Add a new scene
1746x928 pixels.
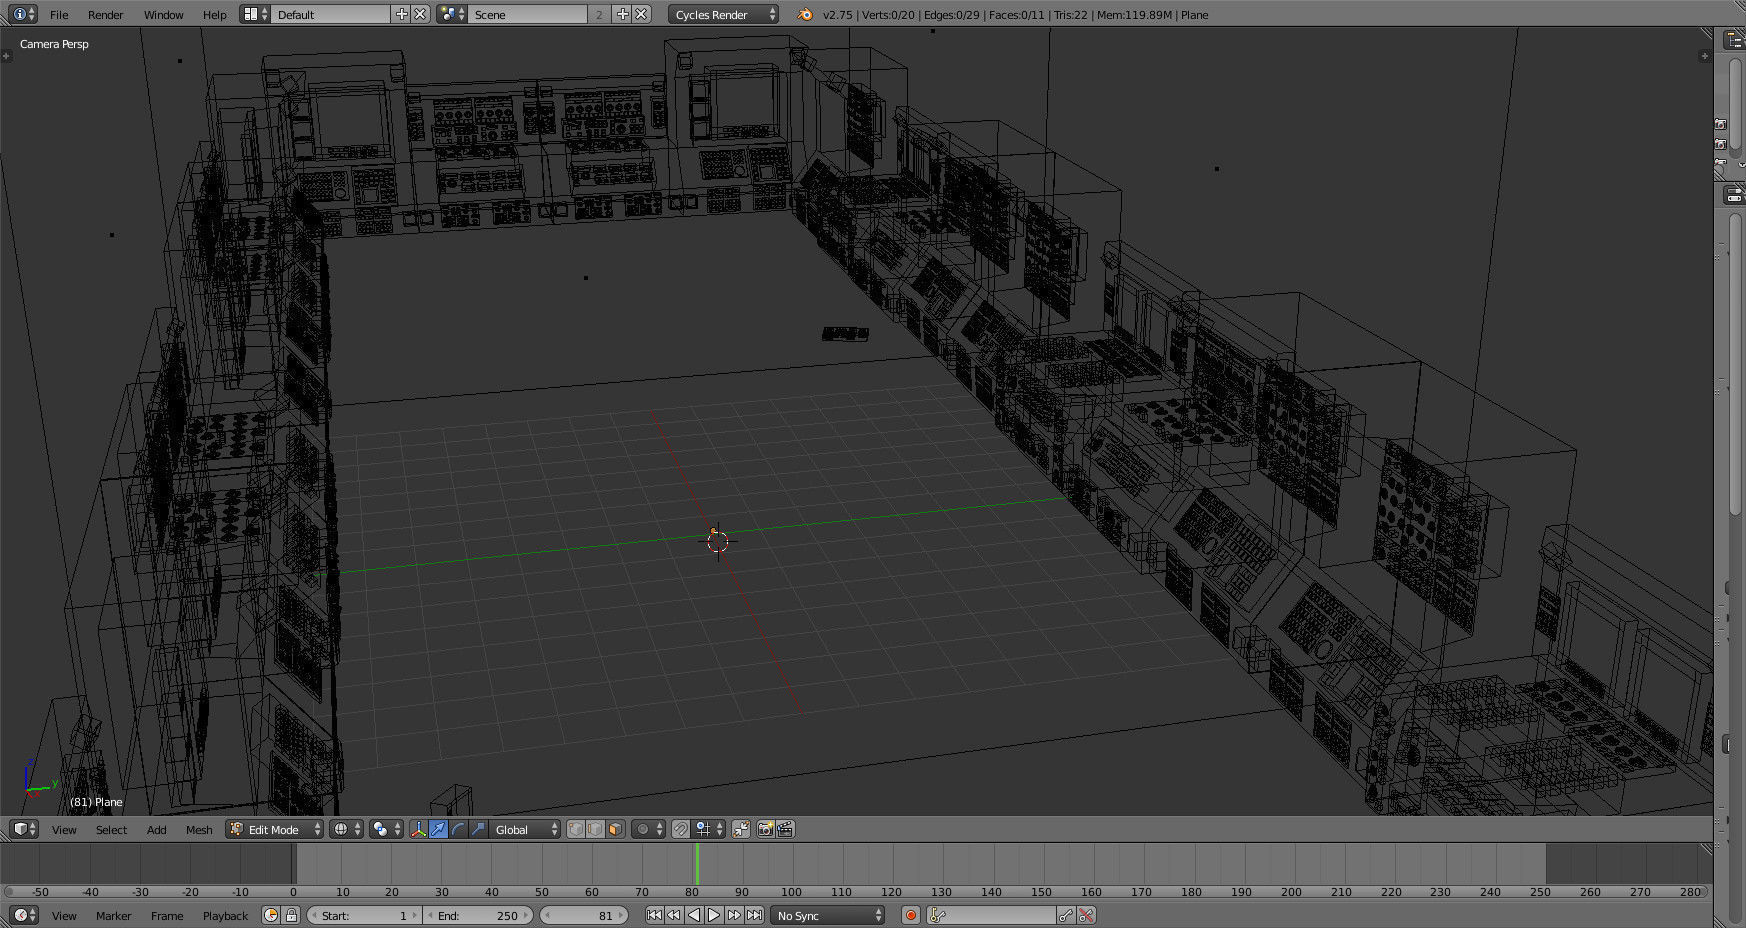pos(622,14)
